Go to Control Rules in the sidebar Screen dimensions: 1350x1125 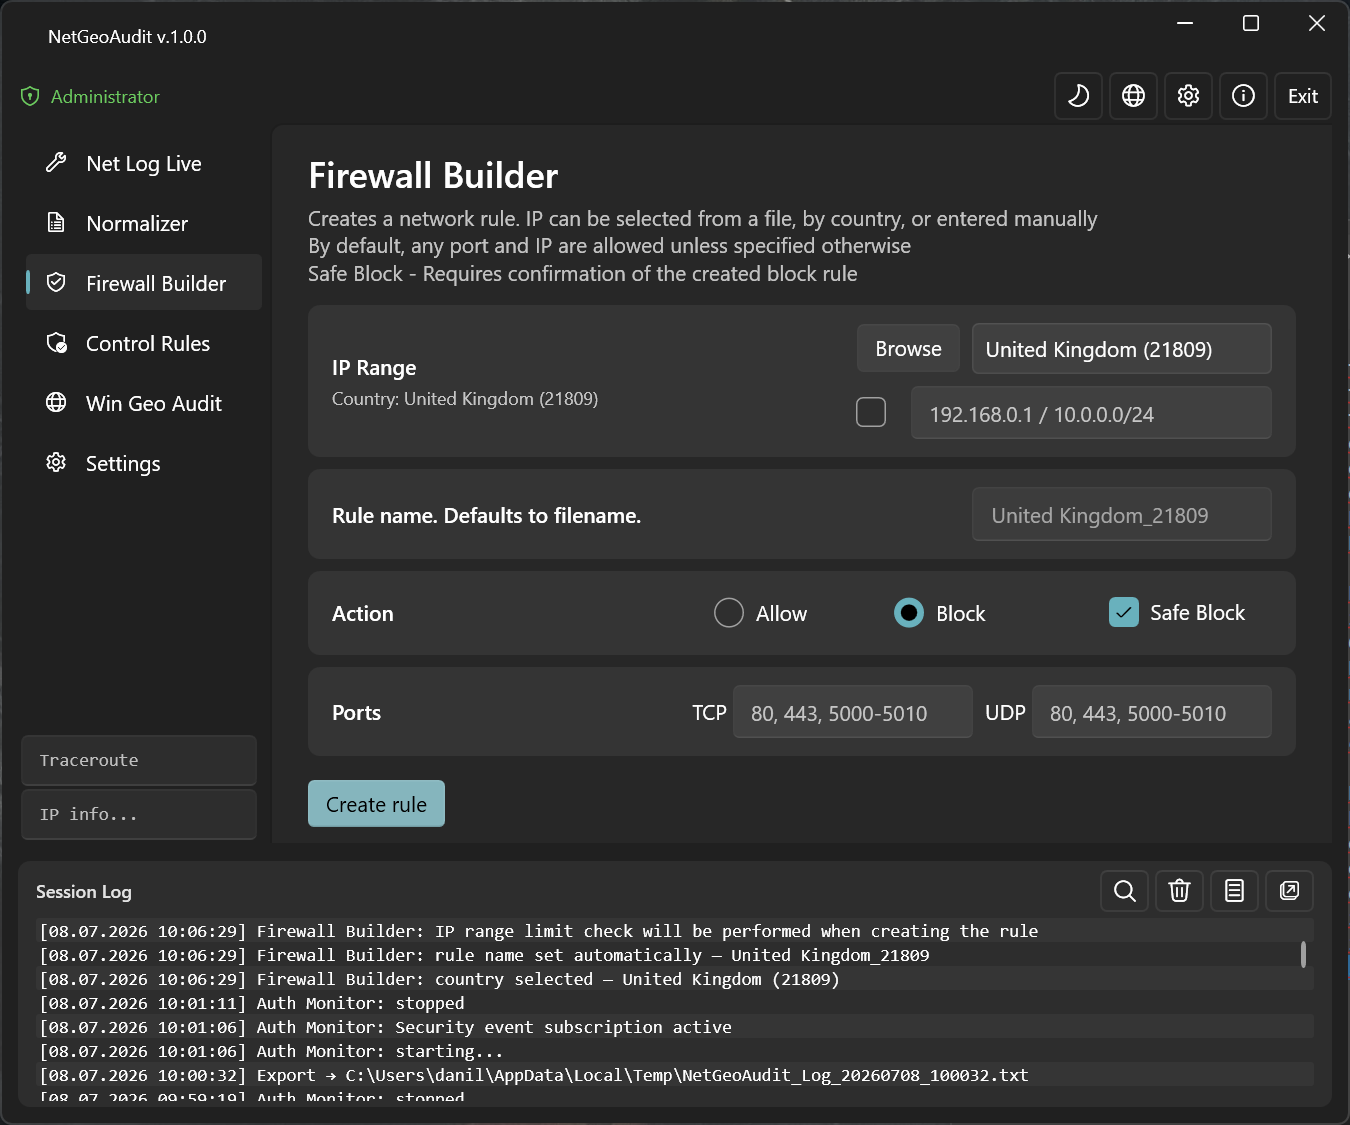[x=143, y=344]
